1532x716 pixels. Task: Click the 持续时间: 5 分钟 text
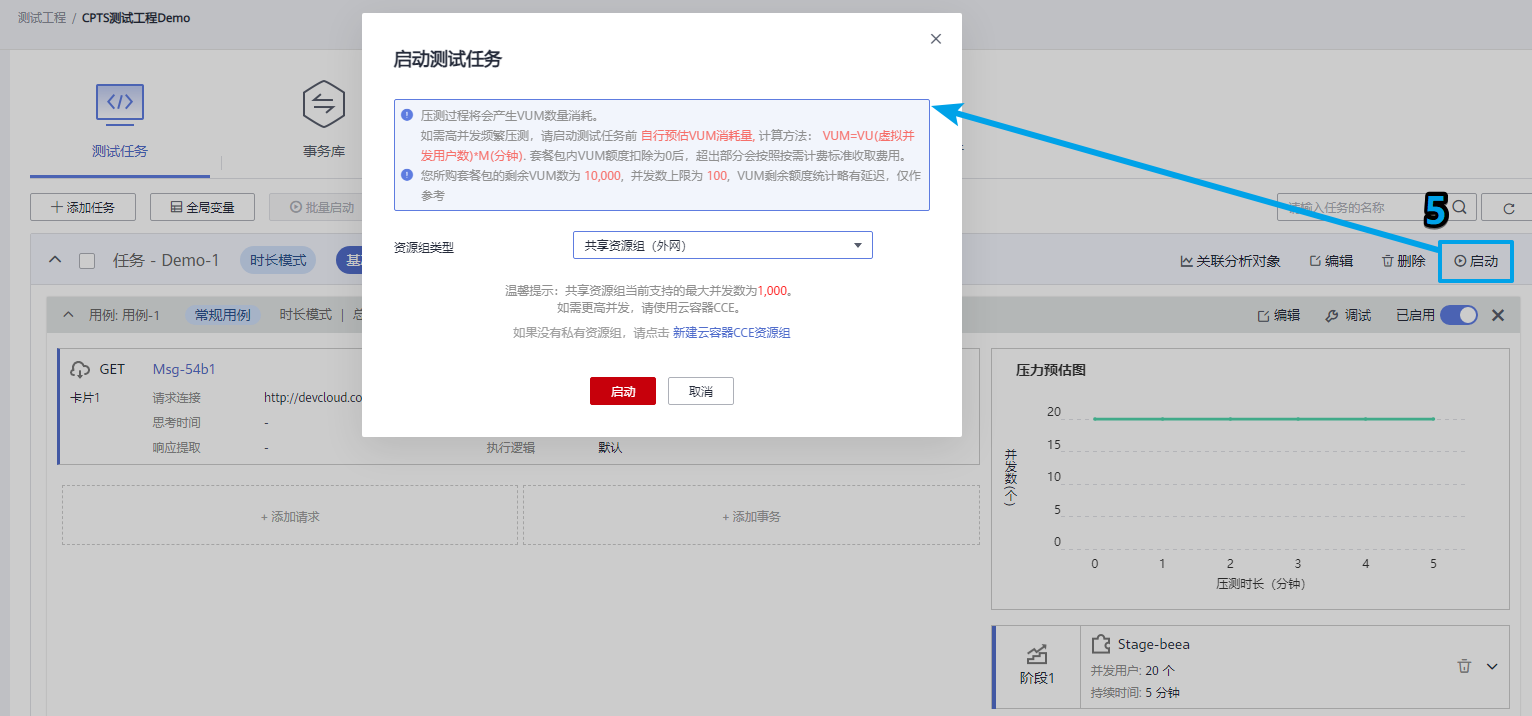[1136, 692]
